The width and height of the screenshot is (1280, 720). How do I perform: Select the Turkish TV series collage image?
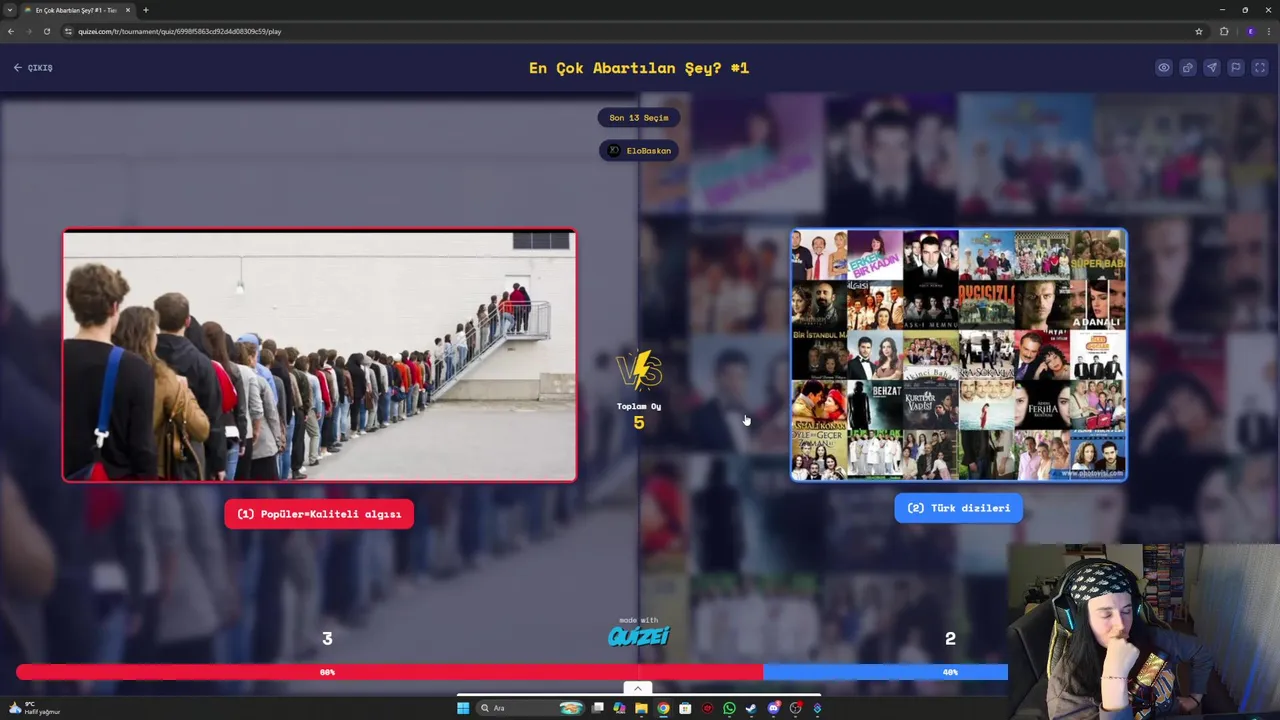tap(959, 355)
